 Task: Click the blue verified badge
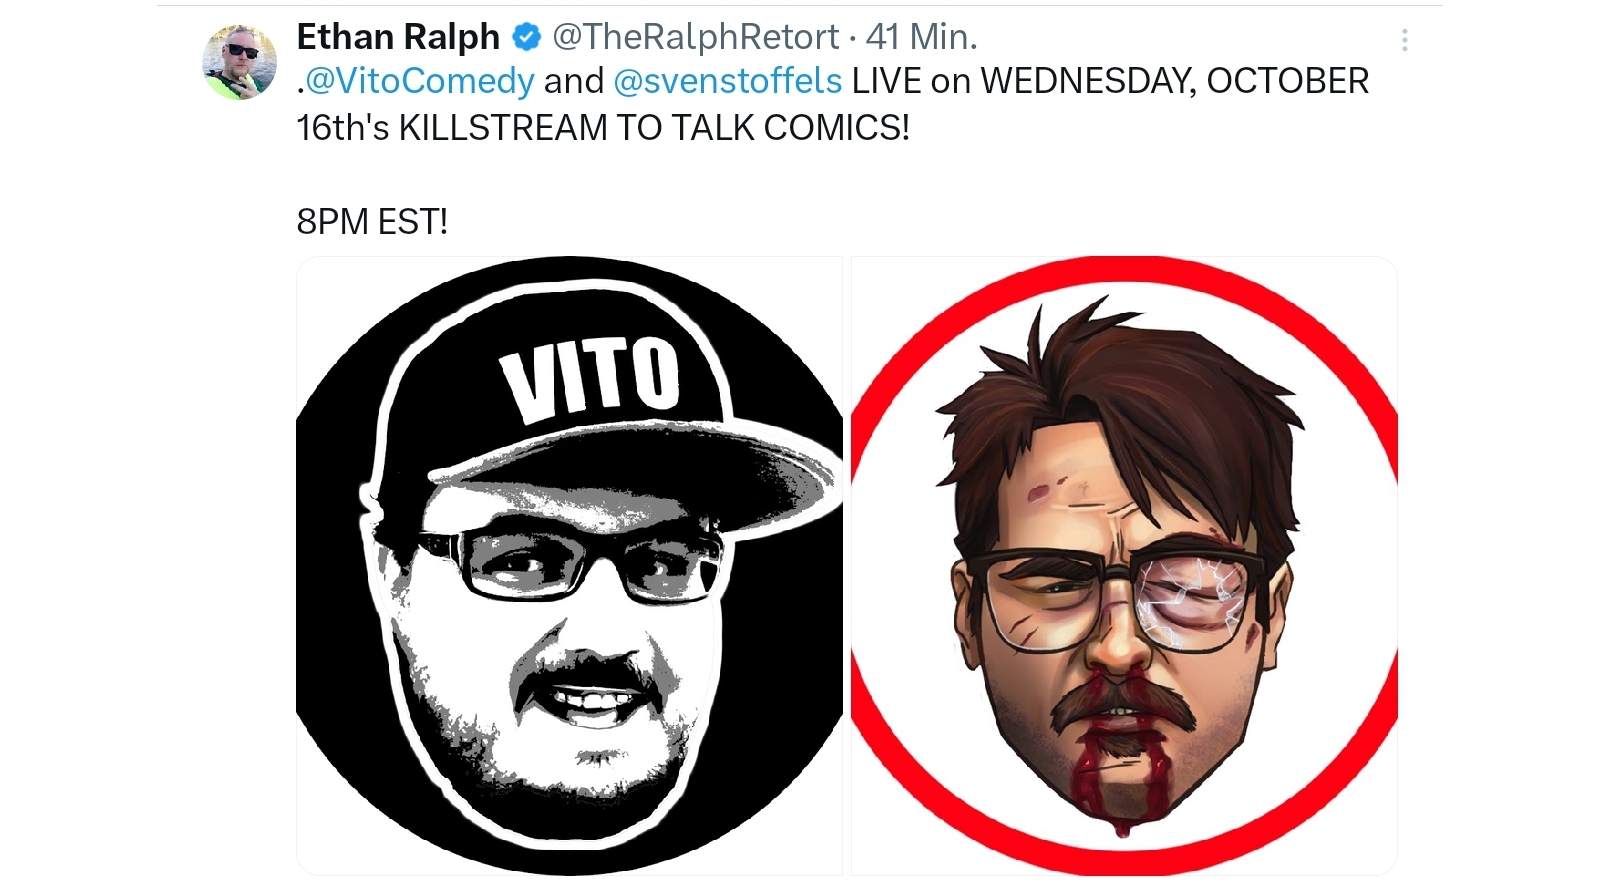[x=526, y=38]
